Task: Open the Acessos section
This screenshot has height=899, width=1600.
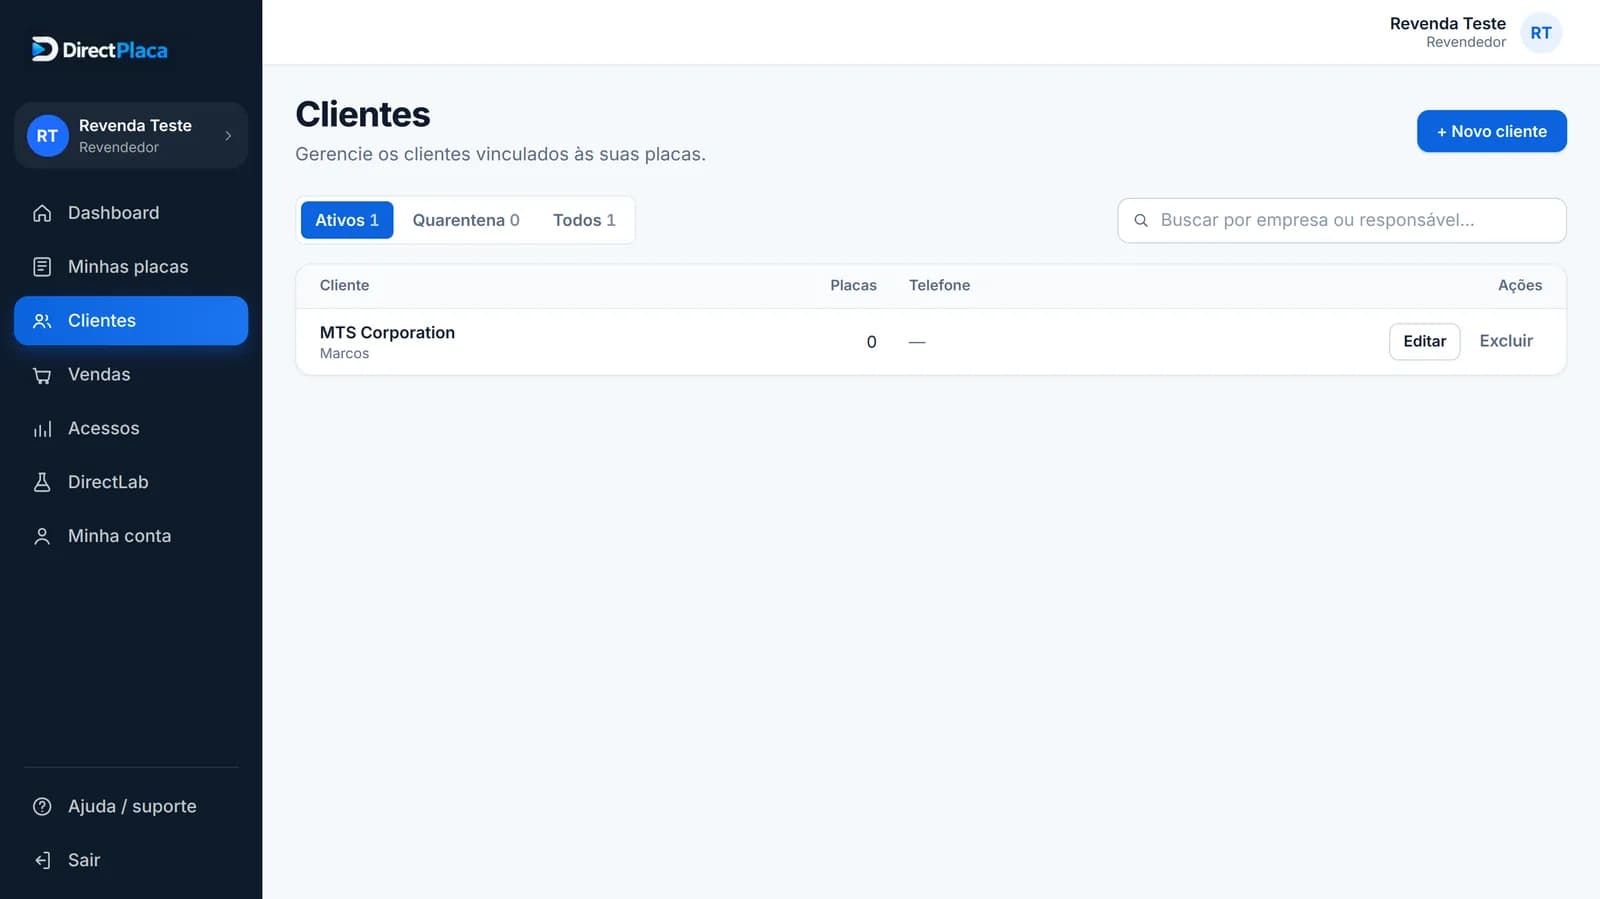Action: click(131, 429)
